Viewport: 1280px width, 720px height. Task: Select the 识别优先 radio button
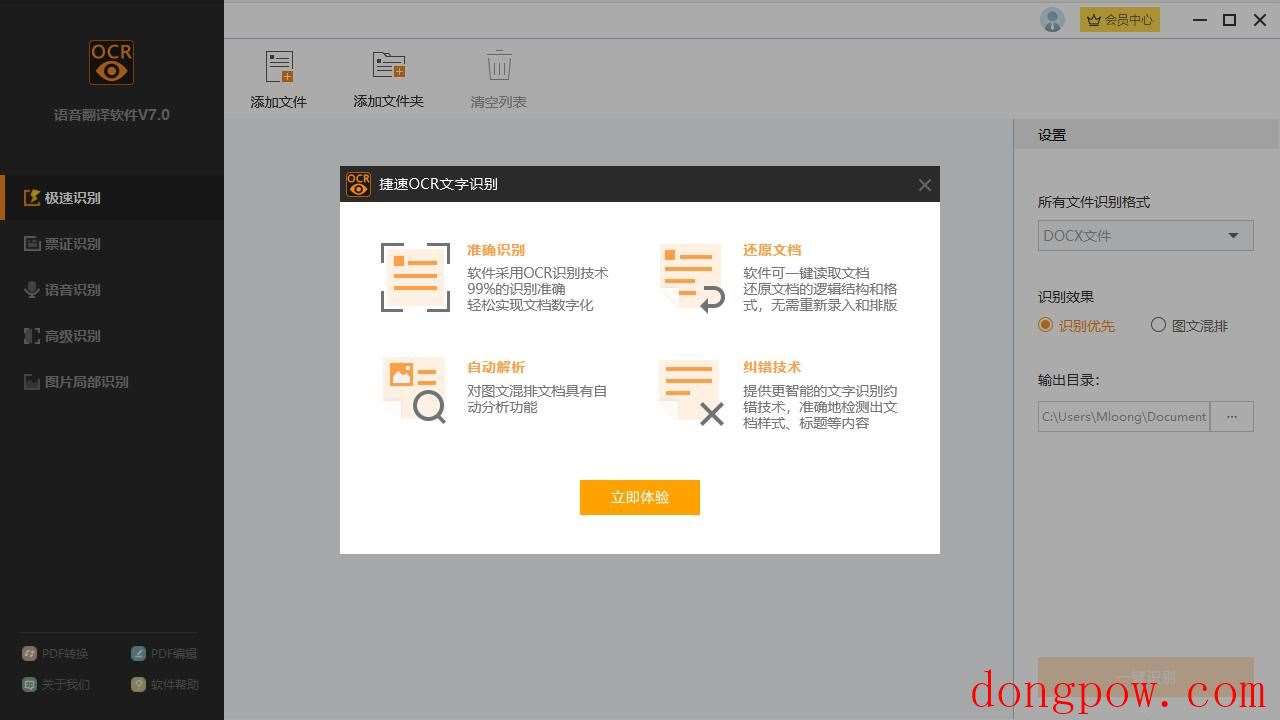click(x=1046, y=325)
